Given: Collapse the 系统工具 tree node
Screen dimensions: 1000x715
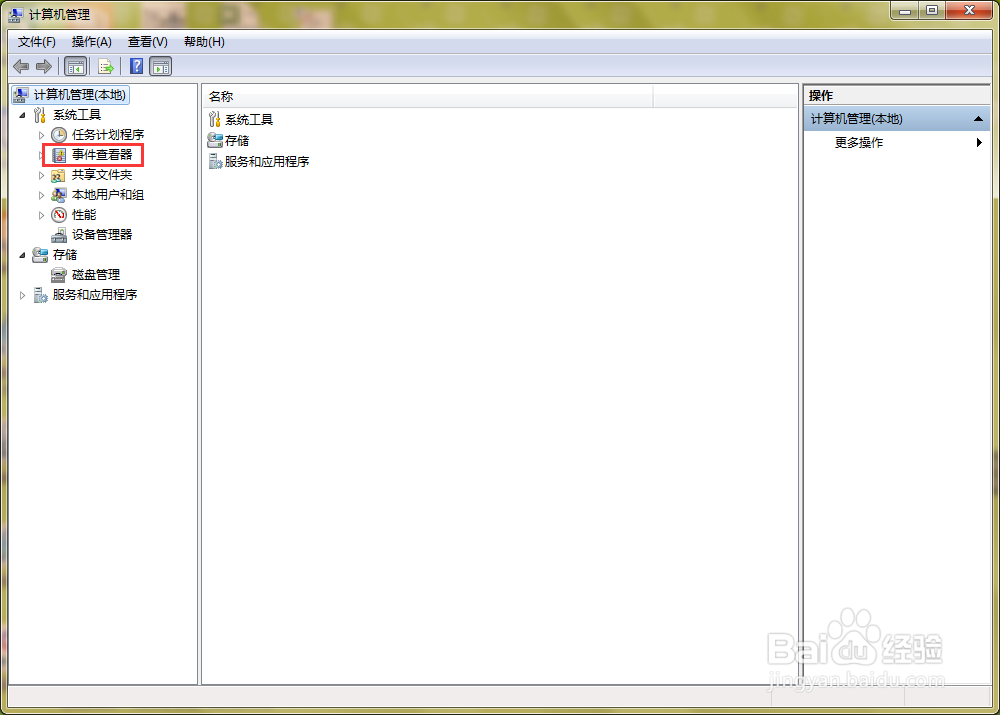Looking at the screenshot, I should [22, 115].
